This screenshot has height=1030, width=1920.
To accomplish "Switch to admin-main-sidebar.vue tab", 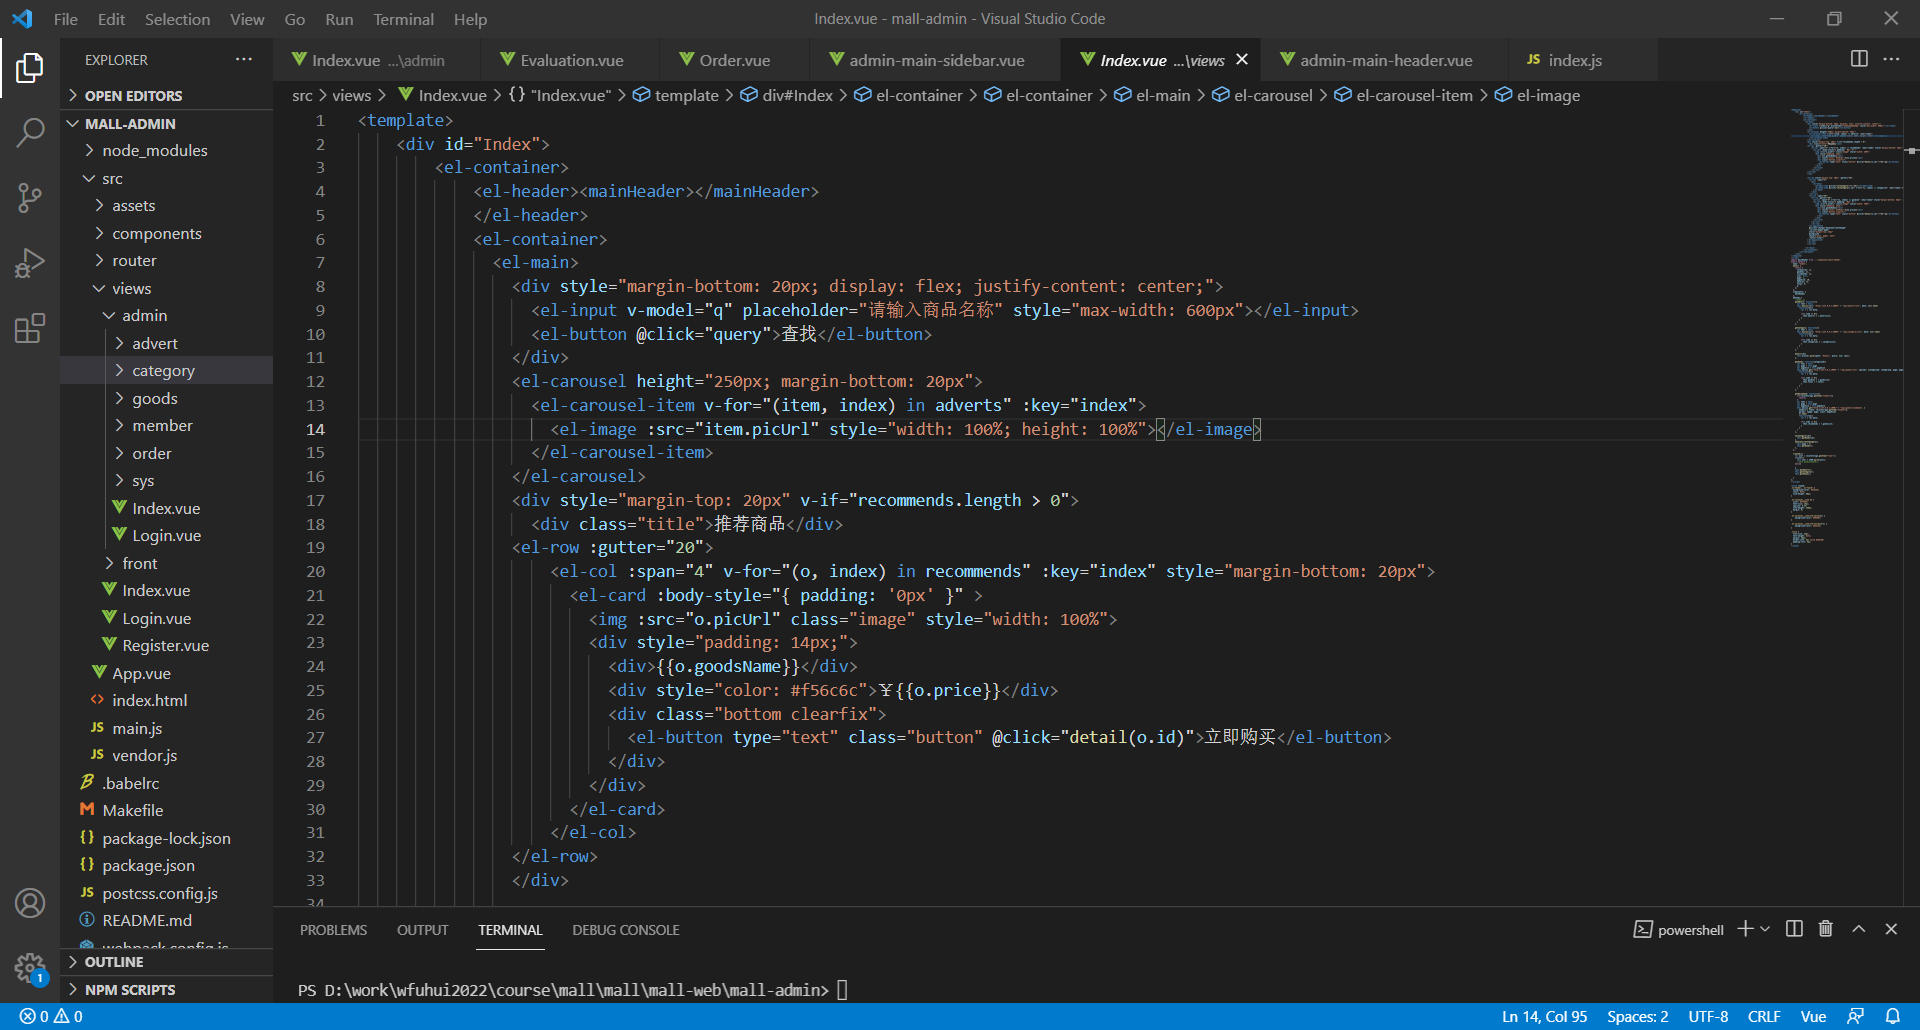I will [936, 60].
